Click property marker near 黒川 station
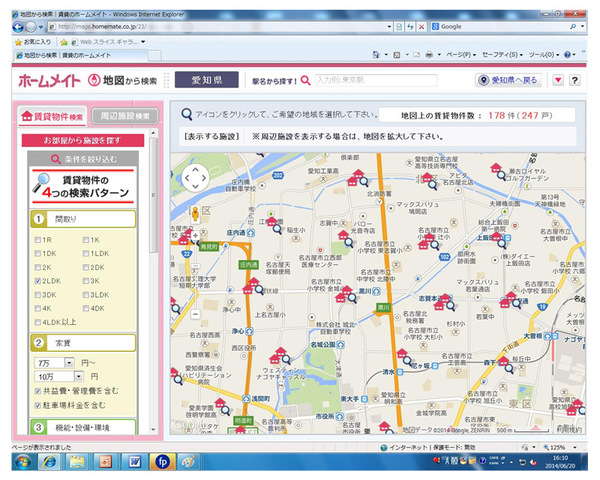 [346, 294]
